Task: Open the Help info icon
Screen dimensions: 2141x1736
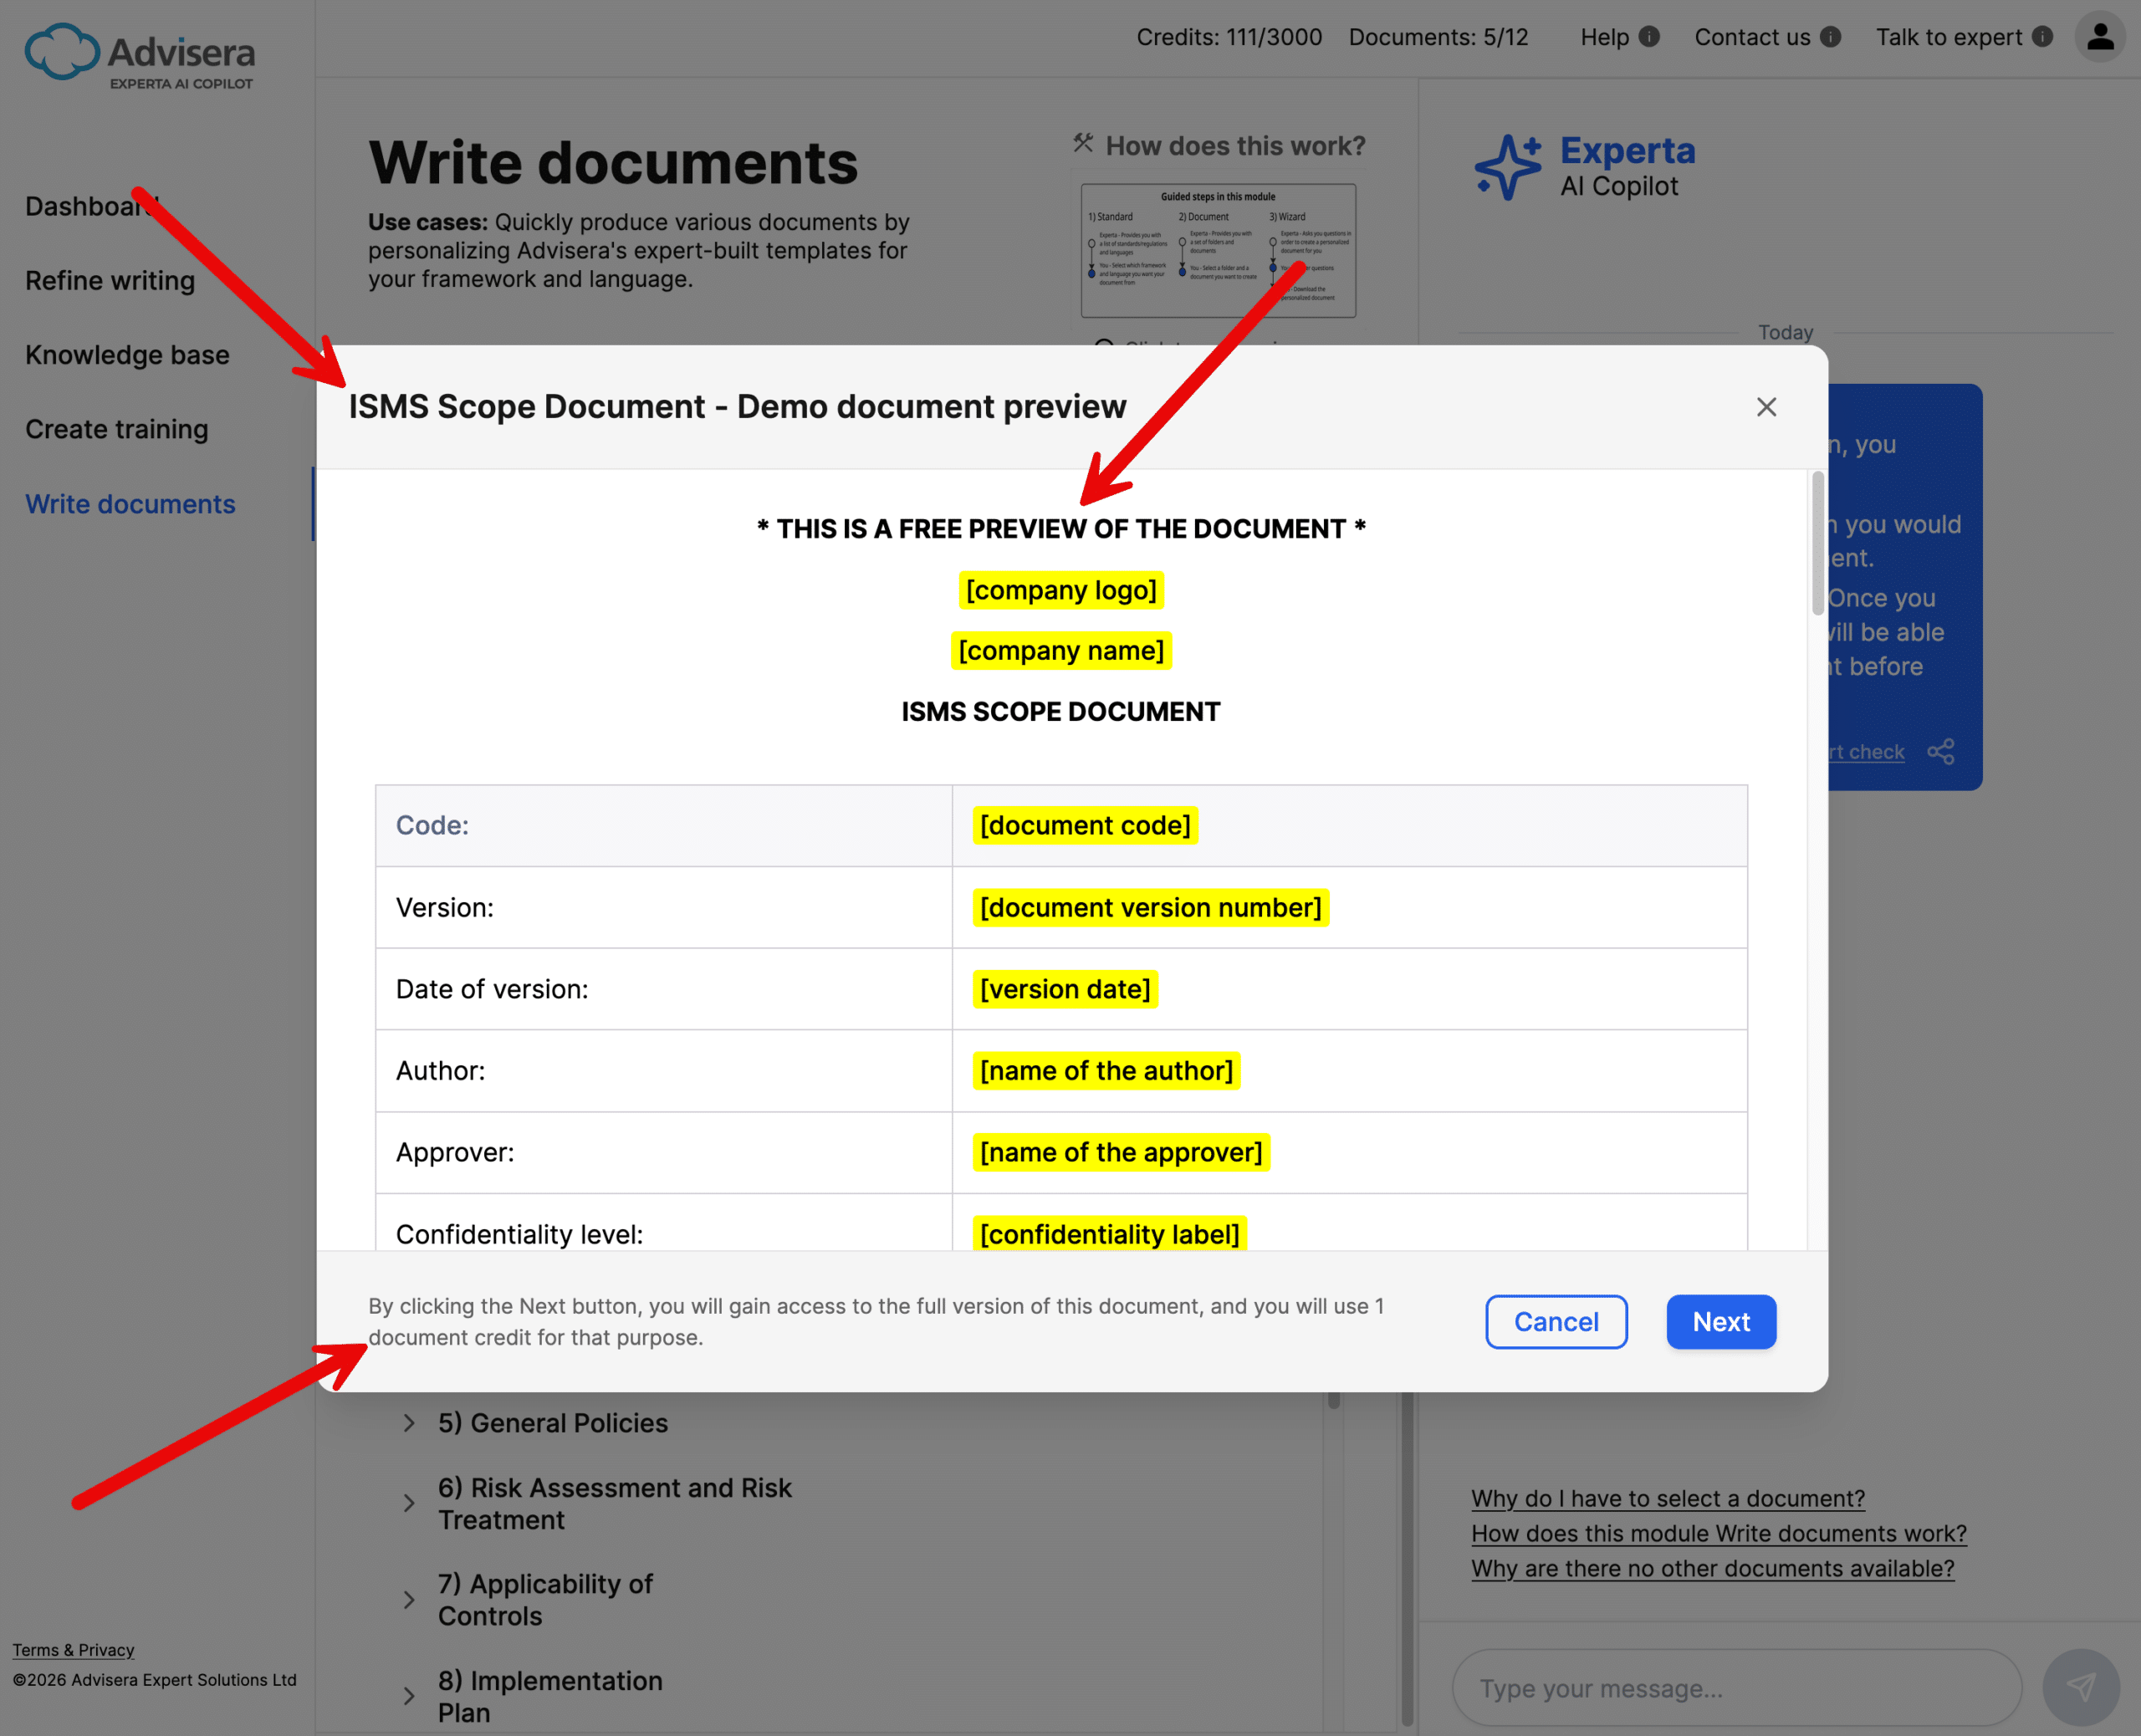Action: (x=1650, y=37)
